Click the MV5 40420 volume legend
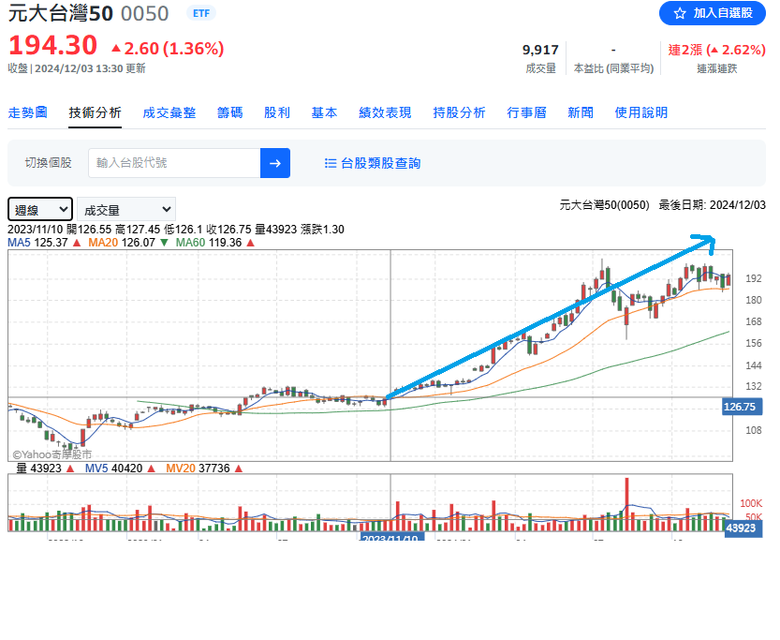Image resolution: width=780 pixels, height=640 pixels. [x=120, y=468]
